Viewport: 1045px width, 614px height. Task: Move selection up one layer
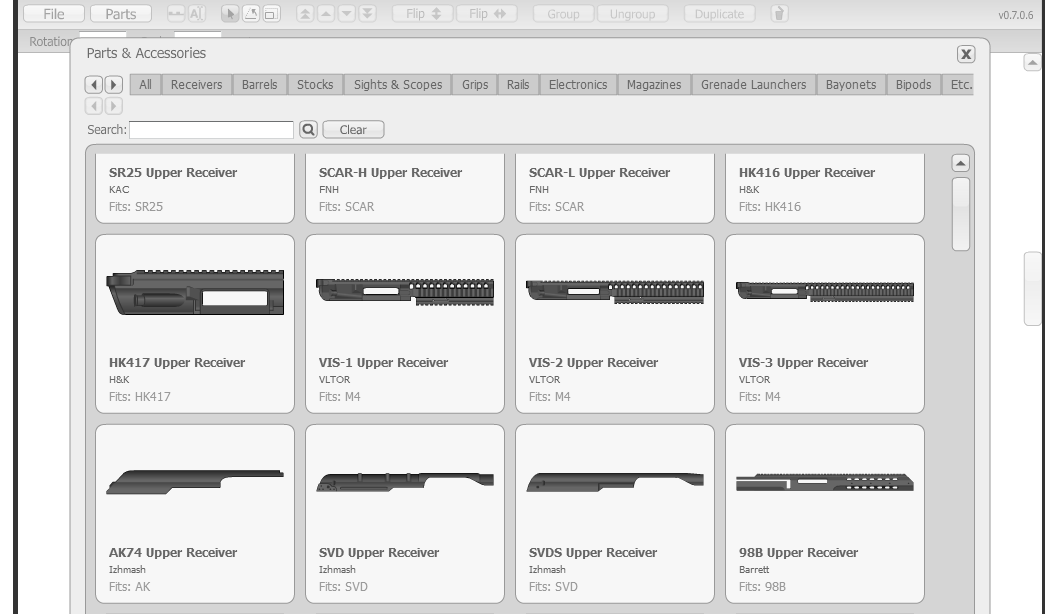326,13
